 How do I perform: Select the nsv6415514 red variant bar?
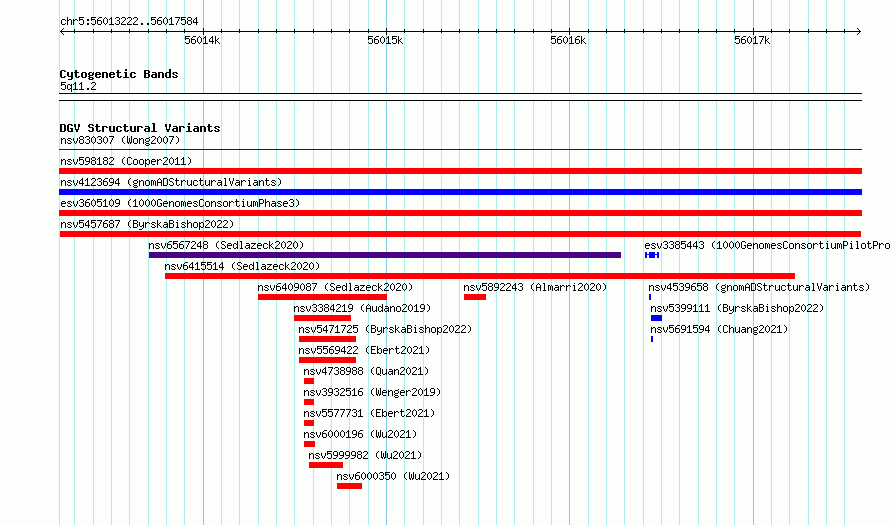click(480, 276)
